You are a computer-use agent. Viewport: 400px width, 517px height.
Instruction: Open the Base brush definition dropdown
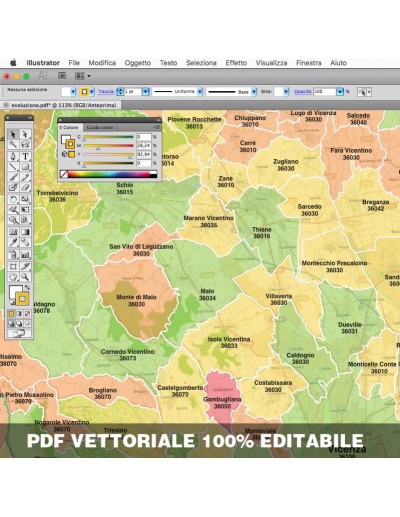pos(254,92)
